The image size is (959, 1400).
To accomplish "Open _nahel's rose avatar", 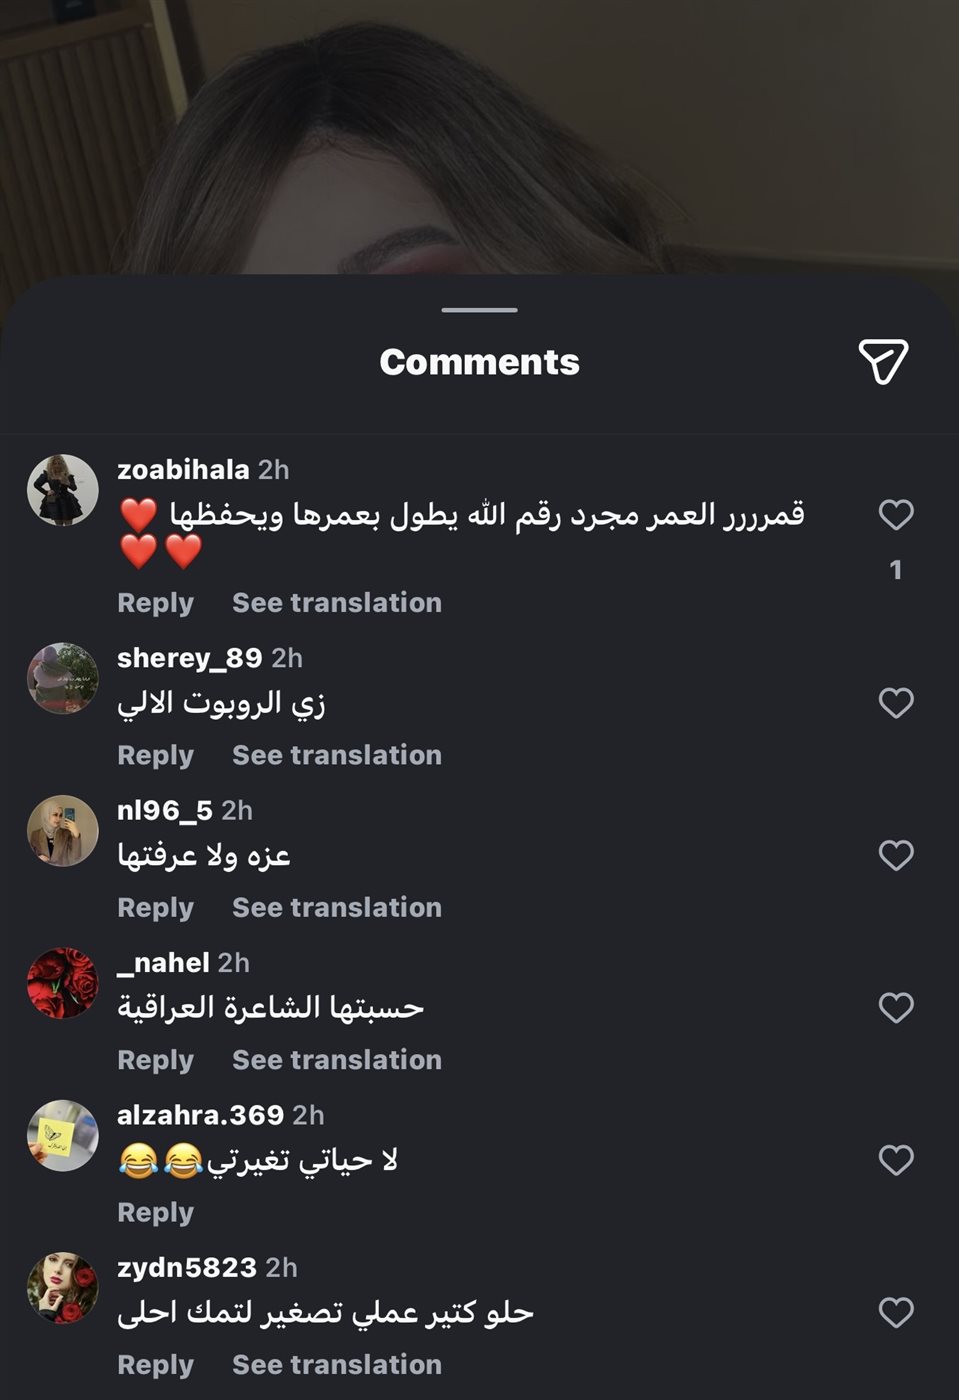I will click(63, 983).
